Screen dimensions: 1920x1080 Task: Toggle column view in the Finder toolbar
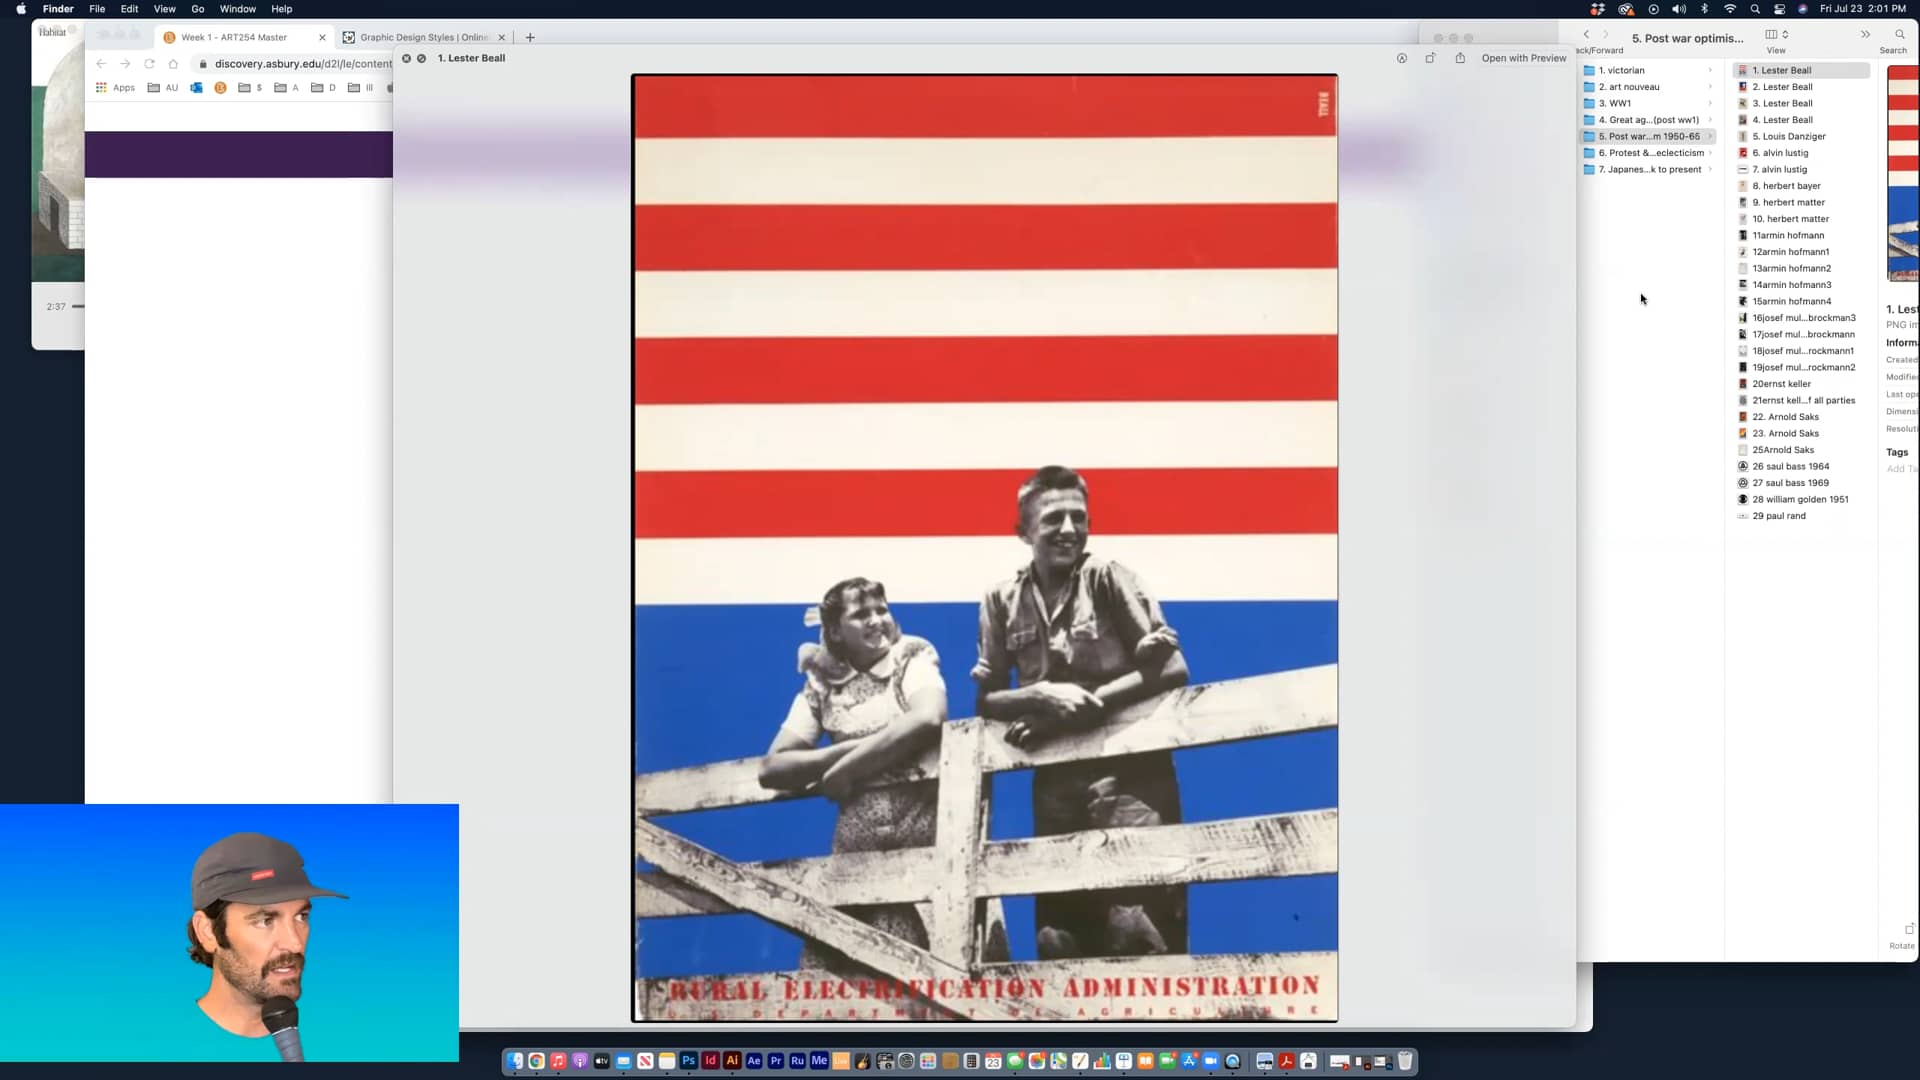click(1771, 34)
